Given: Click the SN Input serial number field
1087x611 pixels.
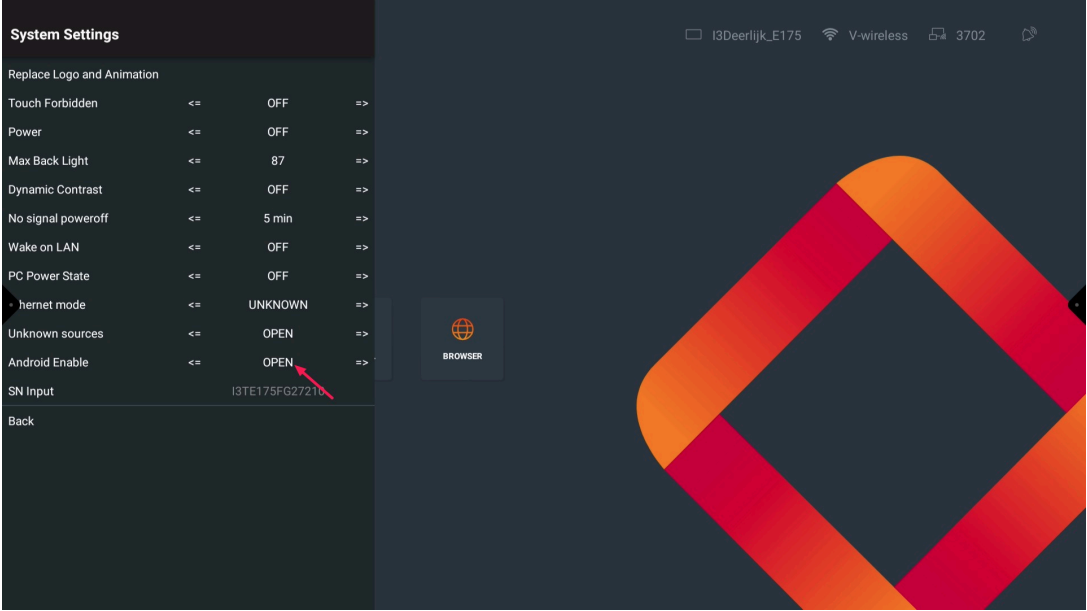Looking at the screenshot, I should click(x=278, y=392).
